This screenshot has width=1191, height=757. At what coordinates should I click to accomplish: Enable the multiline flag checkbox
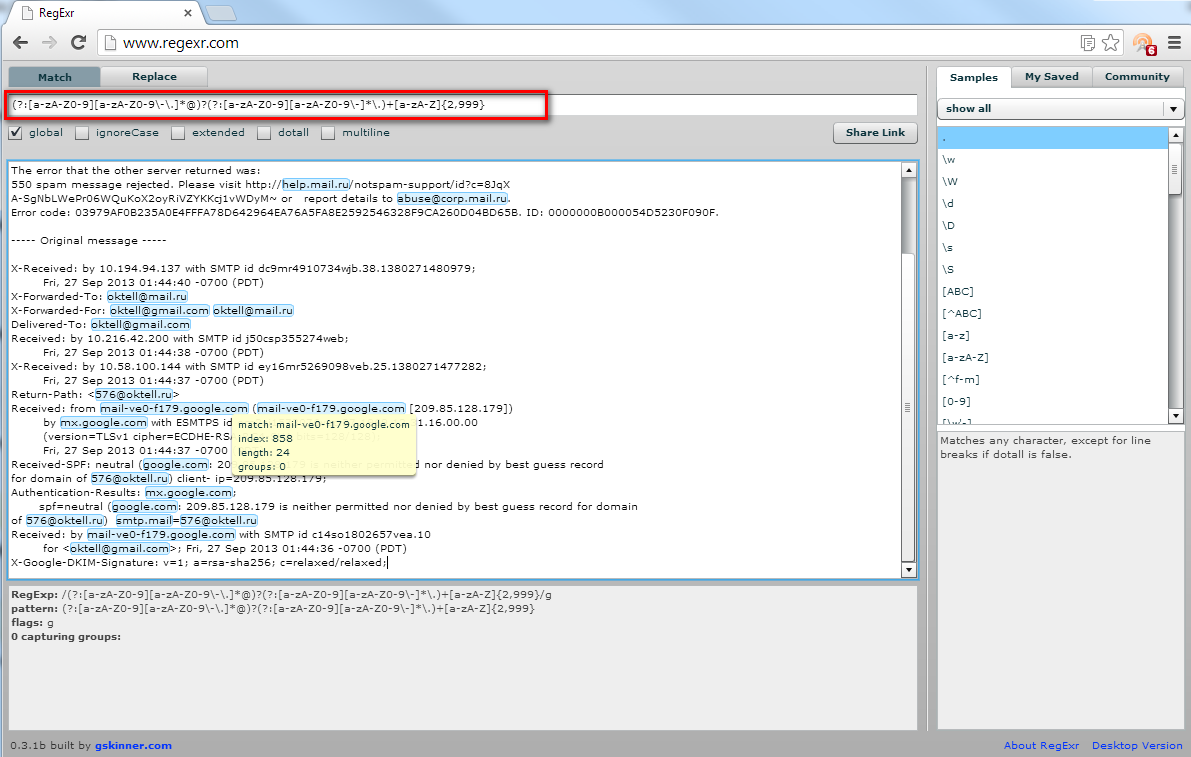point(328,132)
